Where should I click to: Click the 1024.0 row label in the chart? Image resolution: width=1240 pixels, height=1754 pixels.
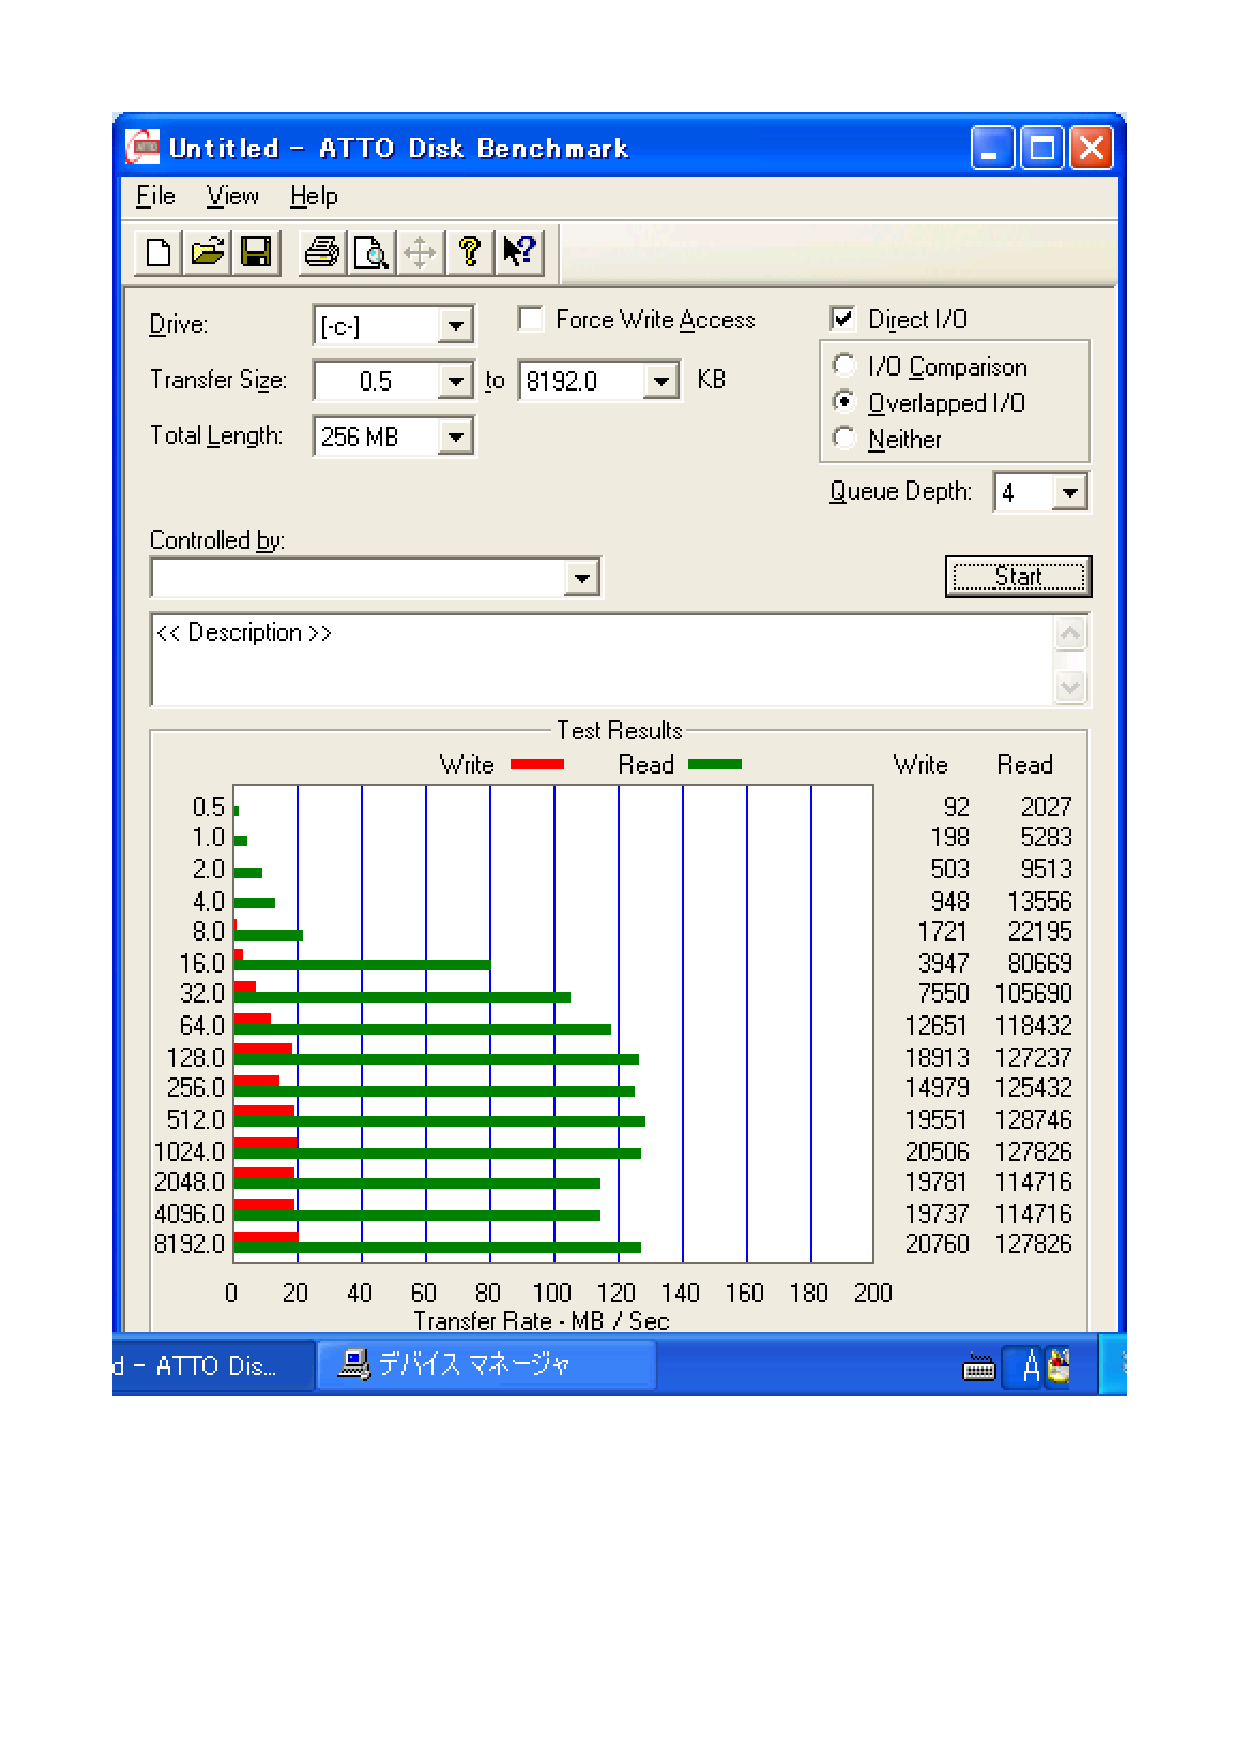click(x=190, y=1152)
